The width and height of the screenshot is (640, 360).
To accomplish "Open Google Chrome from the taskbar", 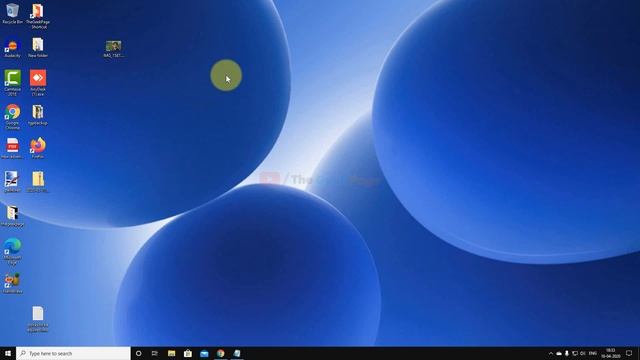I will 220,353.
